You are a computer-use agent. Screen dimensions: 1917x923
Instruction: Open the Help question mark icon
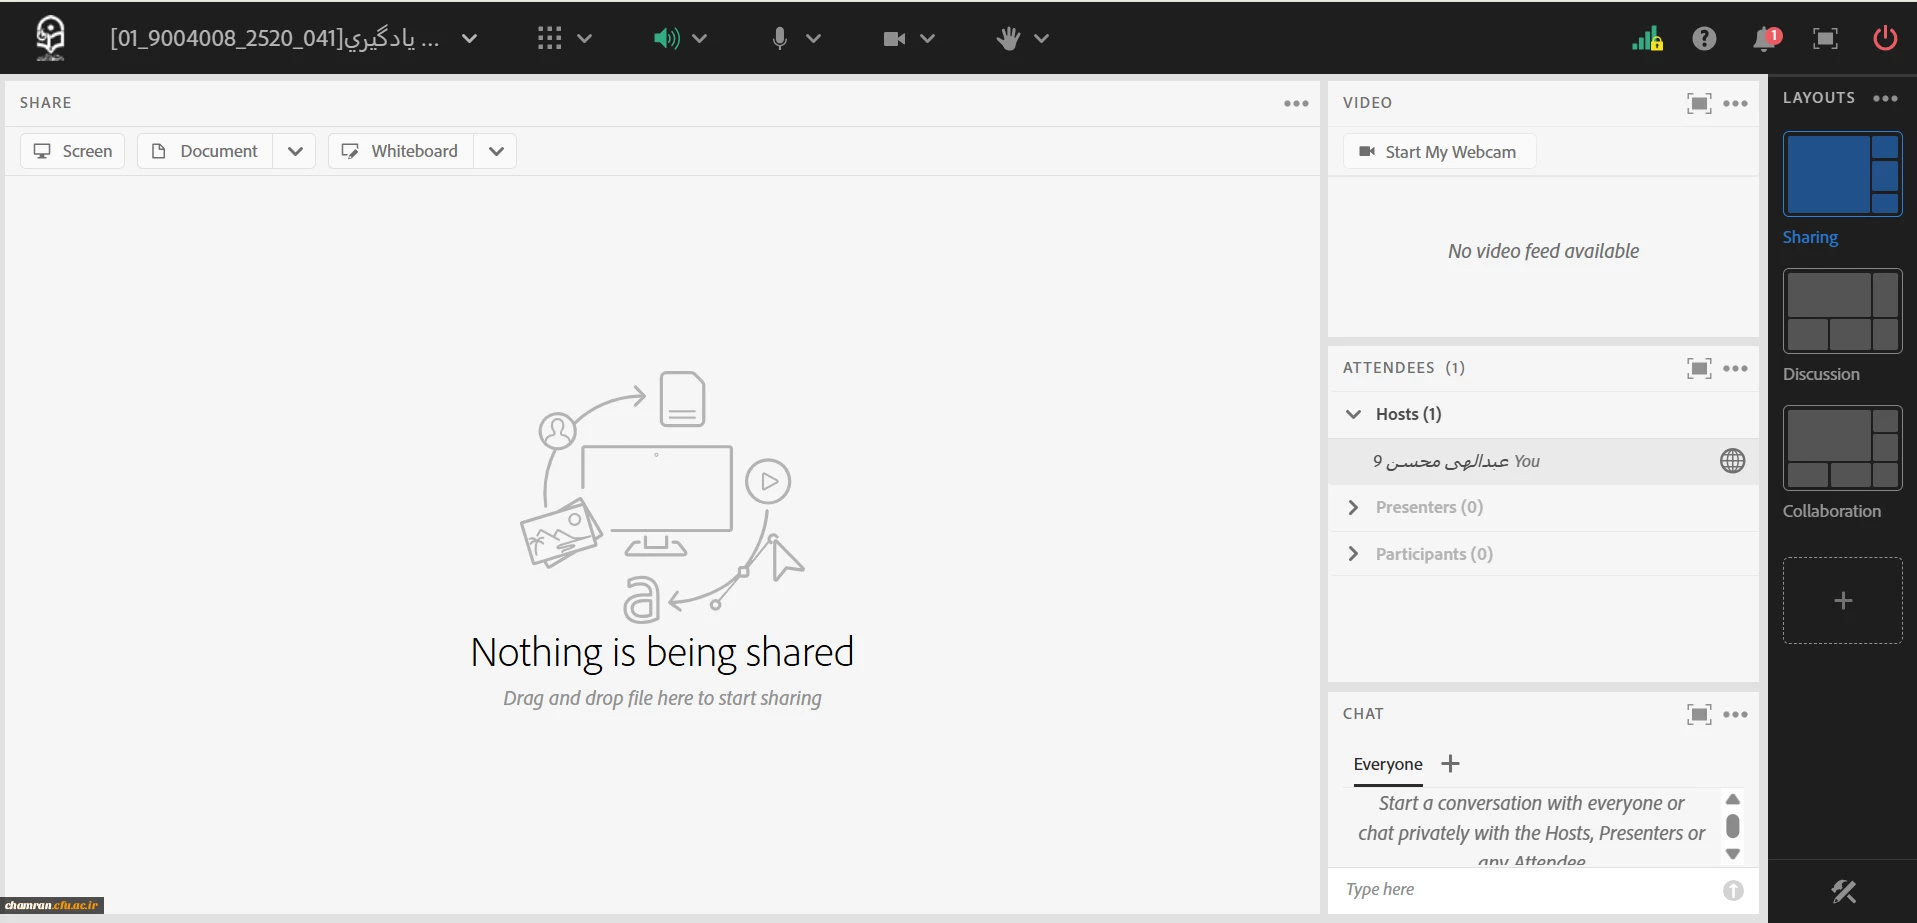[x=1704, y=39]
